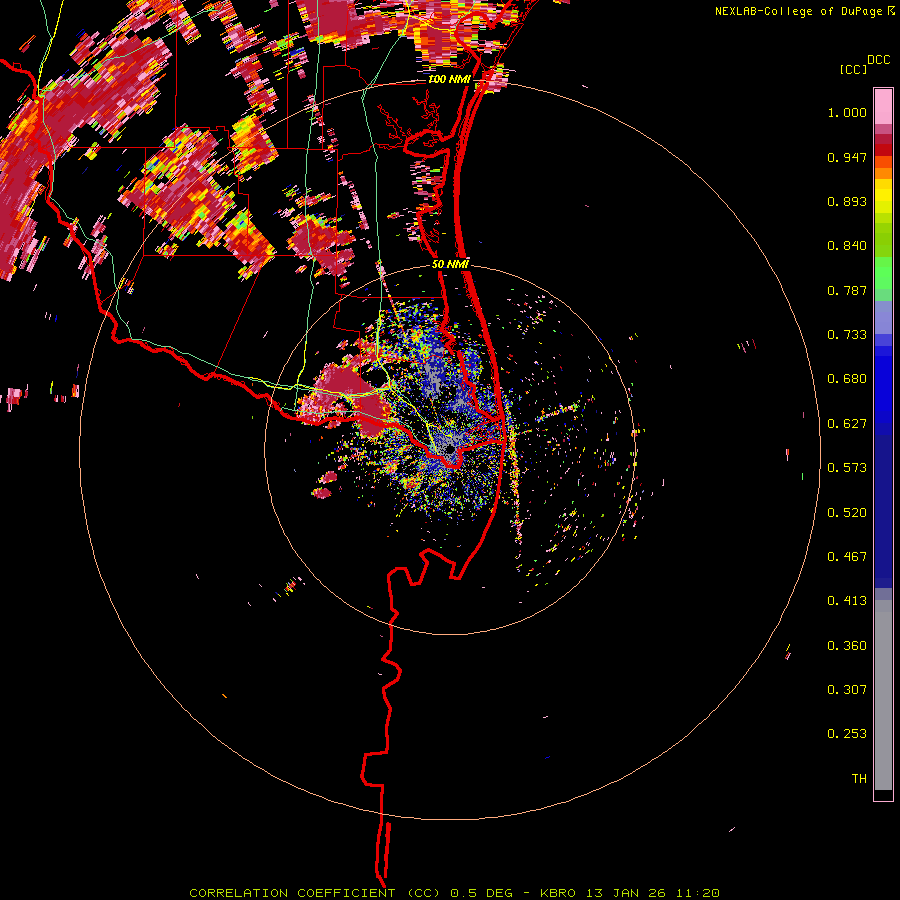Click the Correlation Coefficient KBRO caption text
Viewport: 900px width, 900px height.
pyautogui.click(x=454, y=893)
